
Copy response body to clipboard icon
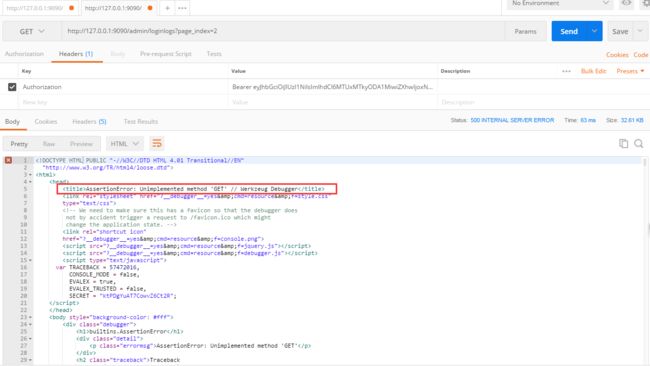pos(623,143)
